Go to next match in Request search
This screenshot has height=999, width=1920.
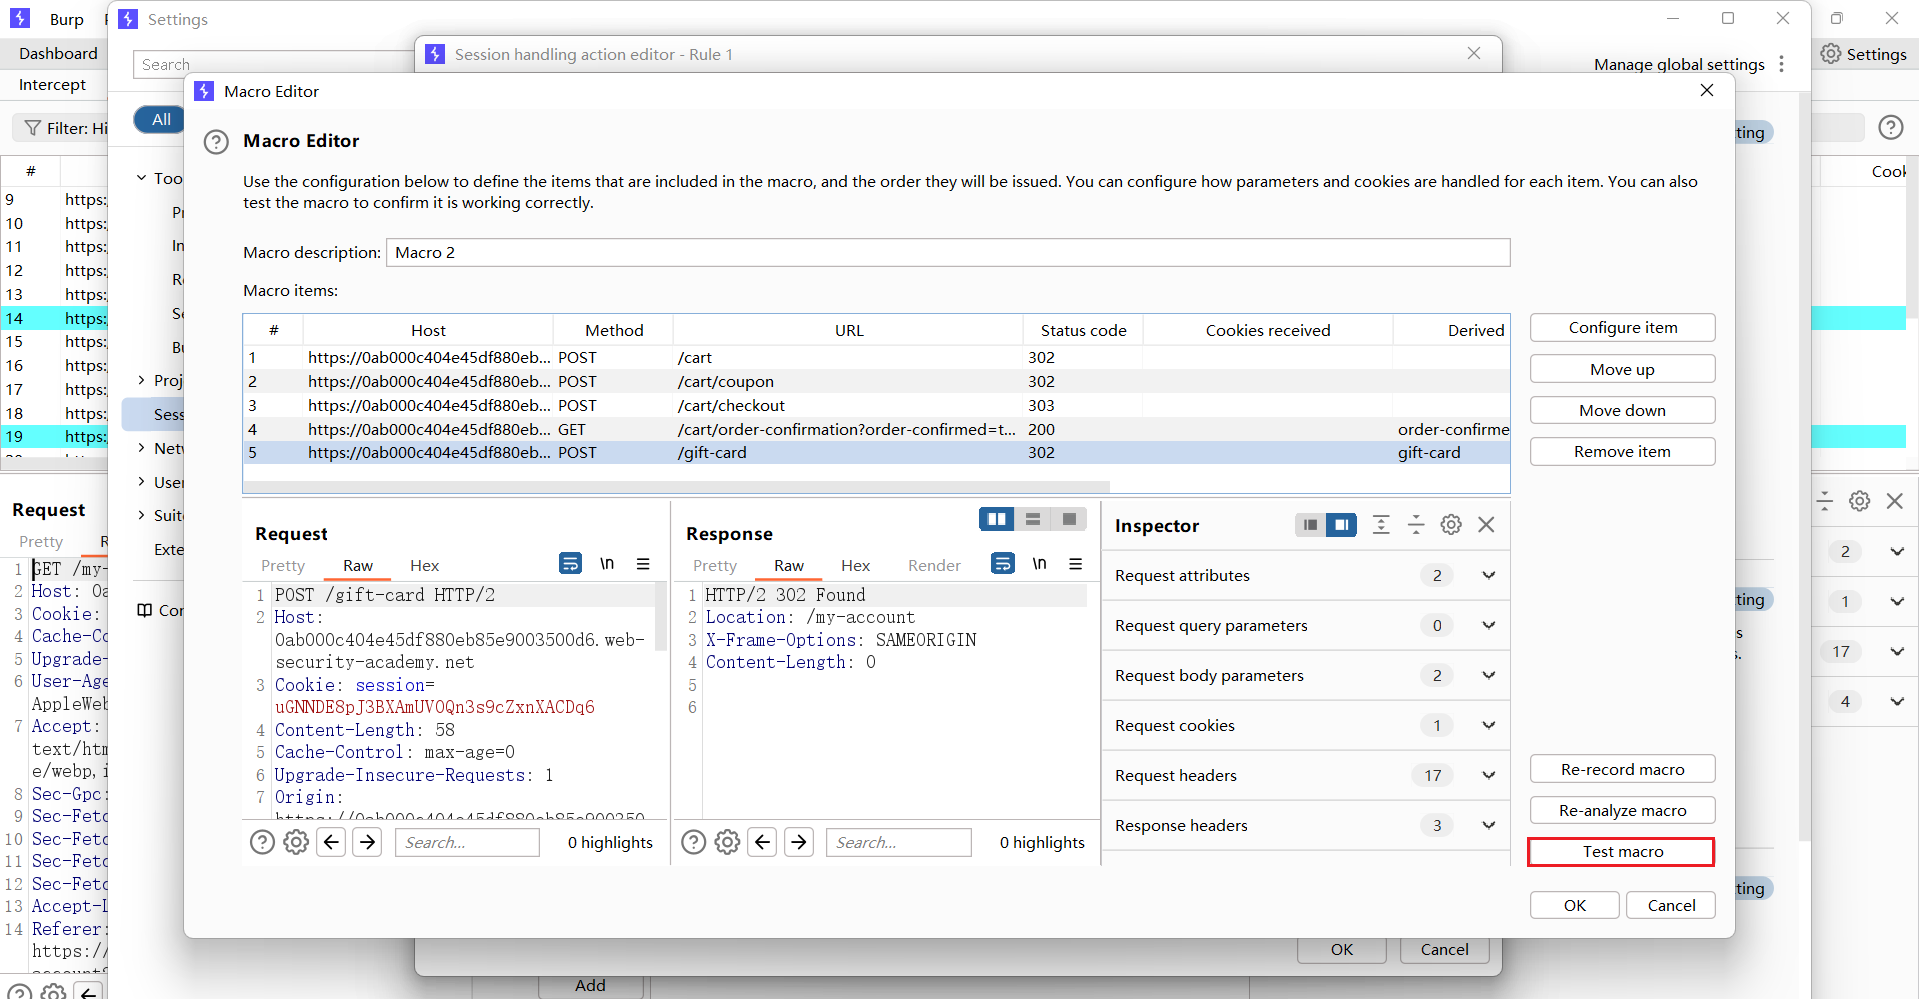[368, 843]
